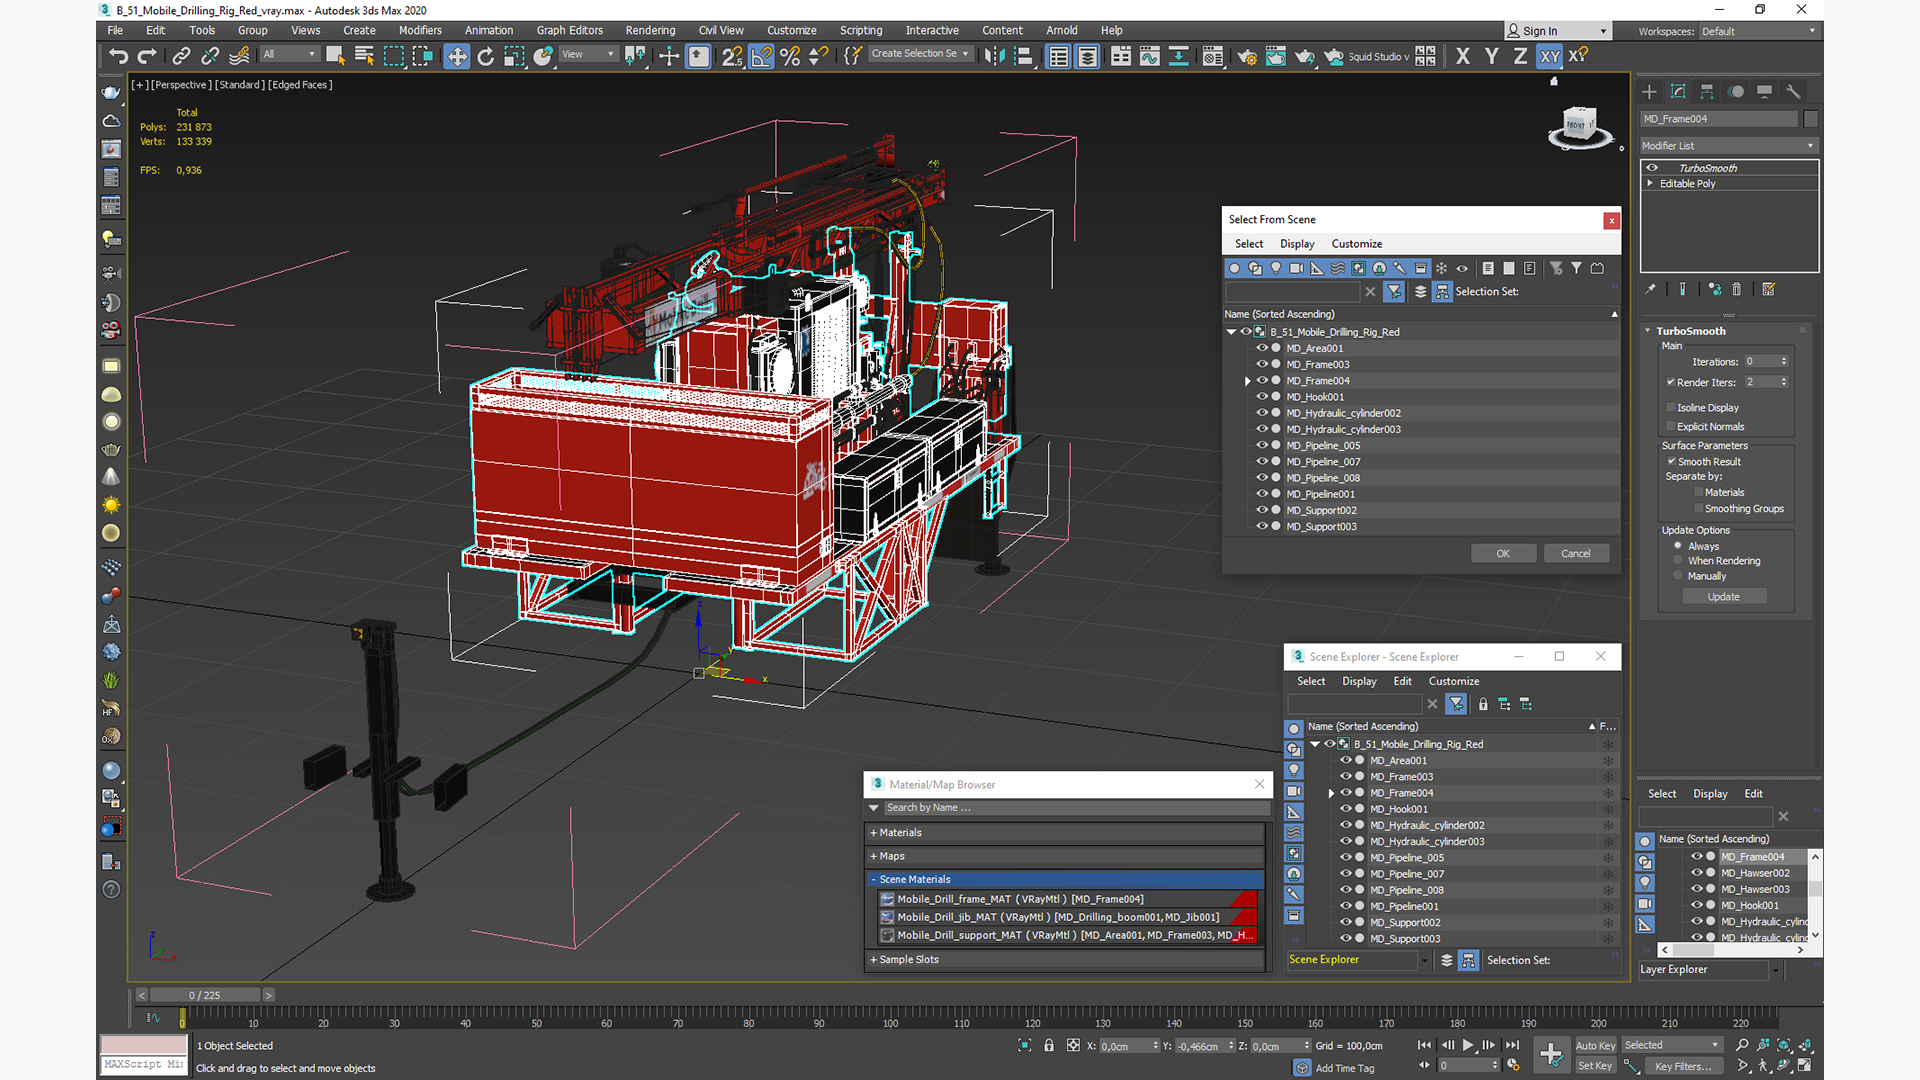Click OK in Select From Scene
This screenshot has height=1080, width=1920.
(1503, 553)
